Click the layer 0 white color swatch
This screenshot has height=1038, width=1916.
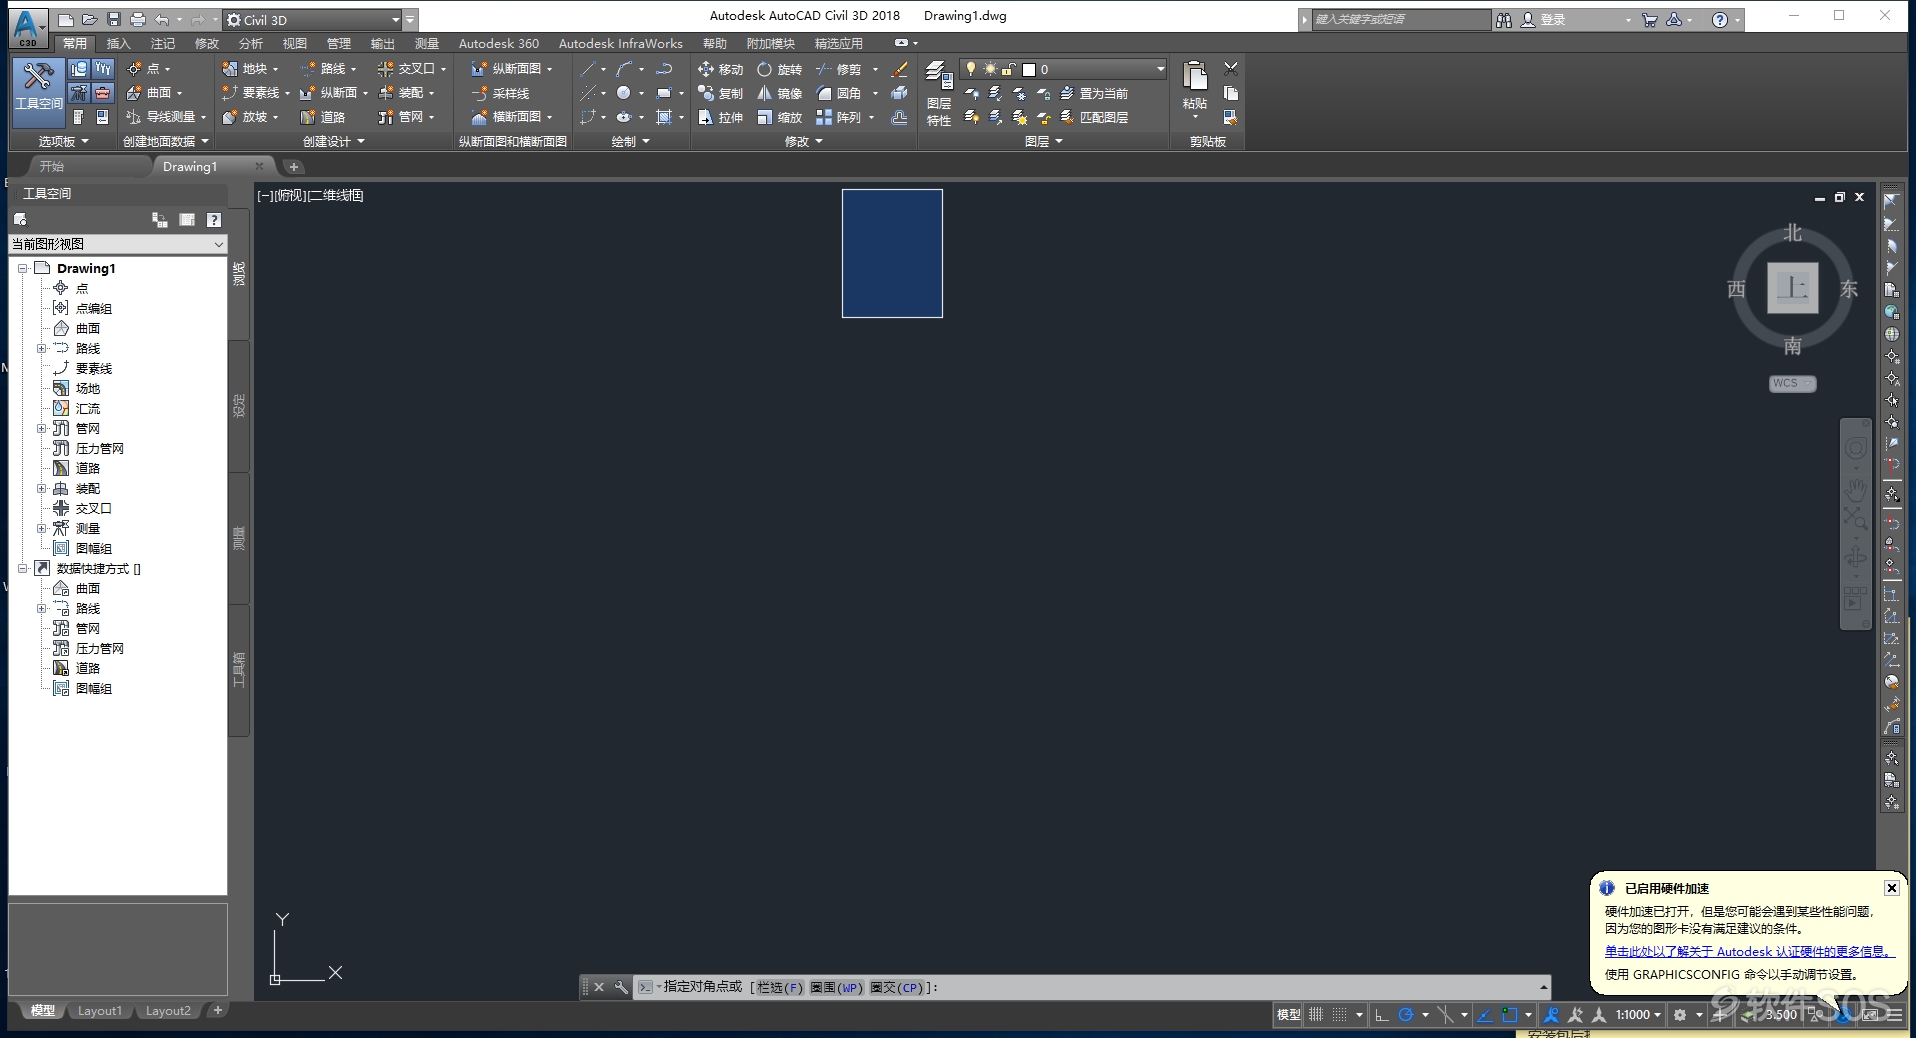click(x=1028, y=69)
